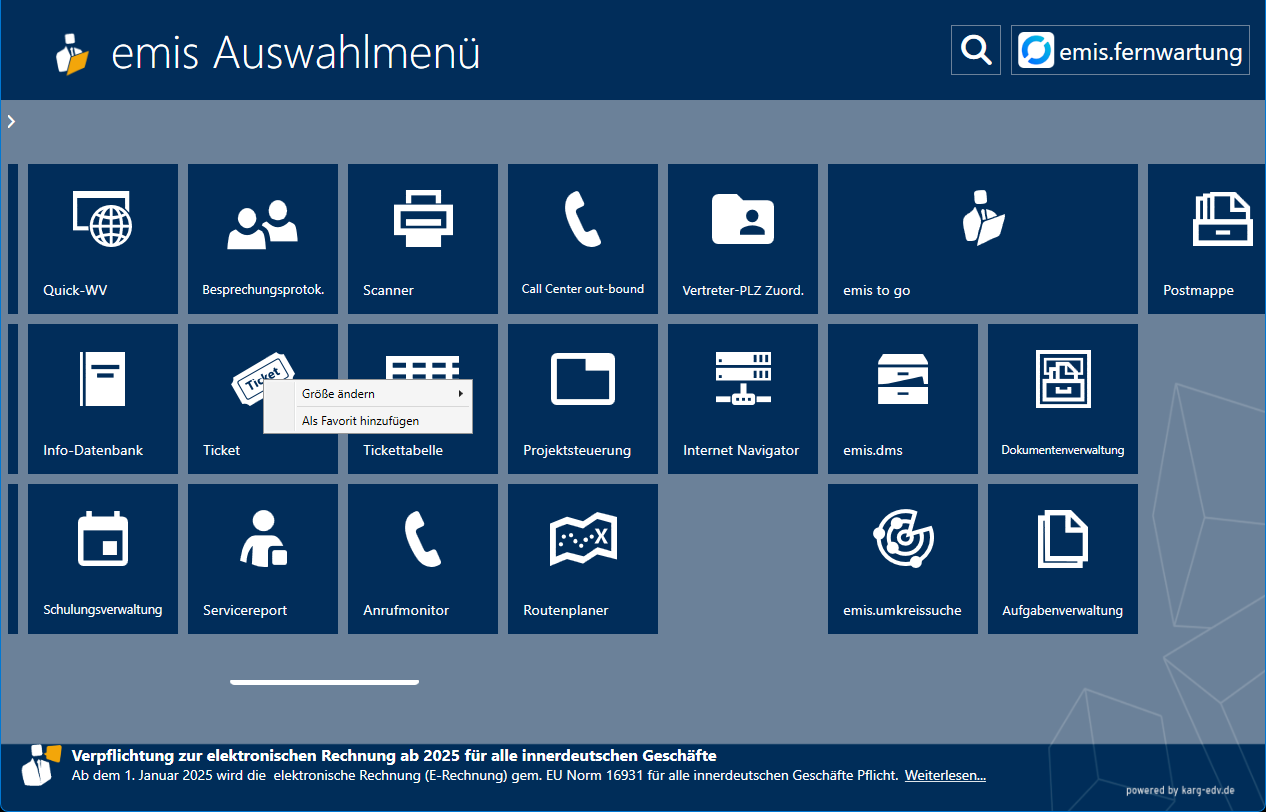The height and width of the screenshot is (812, 1266).
Task: Click the E-Rechnung news headline
Action: pos(394,755)
